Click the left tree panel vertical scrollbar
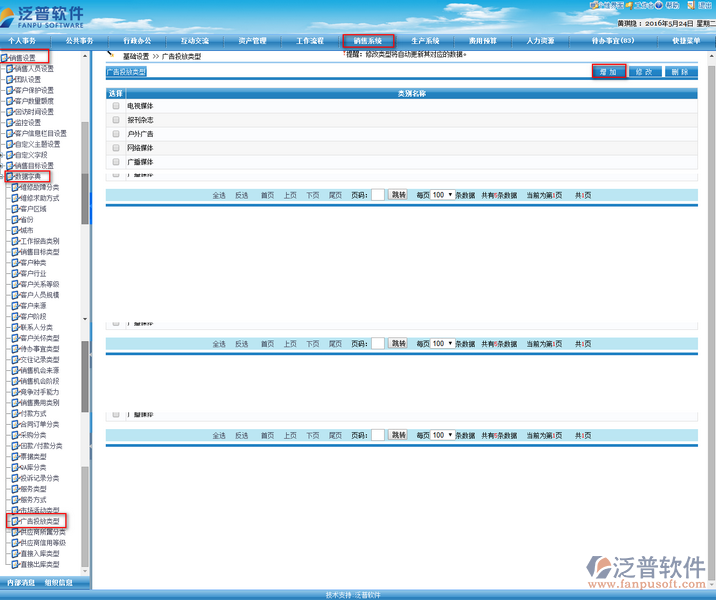716x600 pixels. [x=85, y=300]
